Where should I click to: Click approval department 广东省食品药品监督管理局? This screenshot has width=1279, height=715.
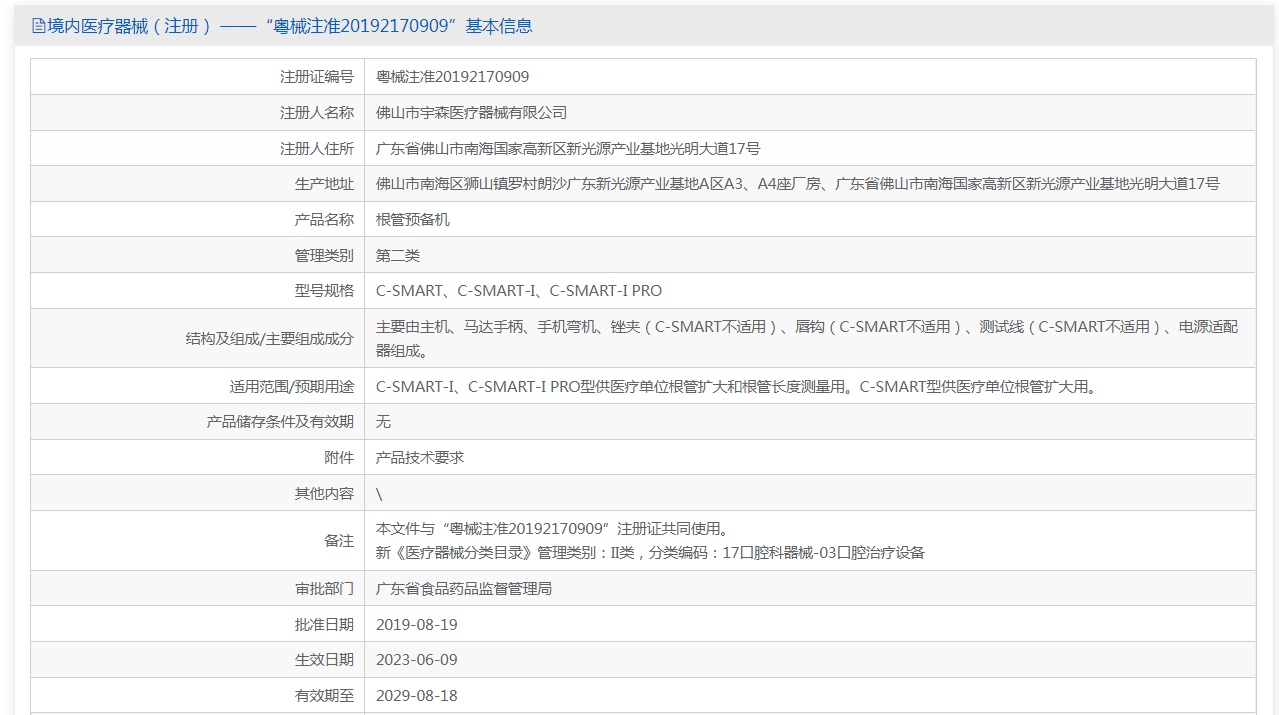(463, 589)
